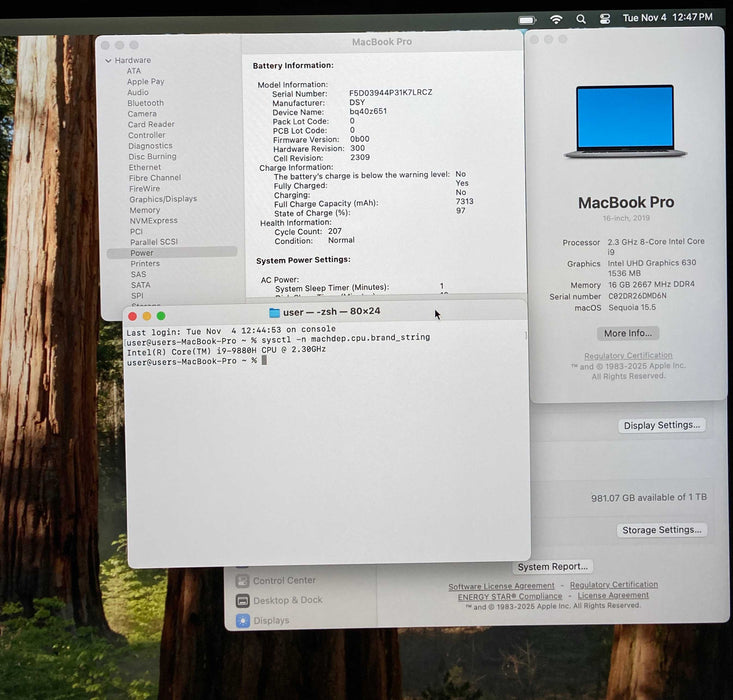
Task: Select Controller in hardware list
Action: (x=147, y=135)
